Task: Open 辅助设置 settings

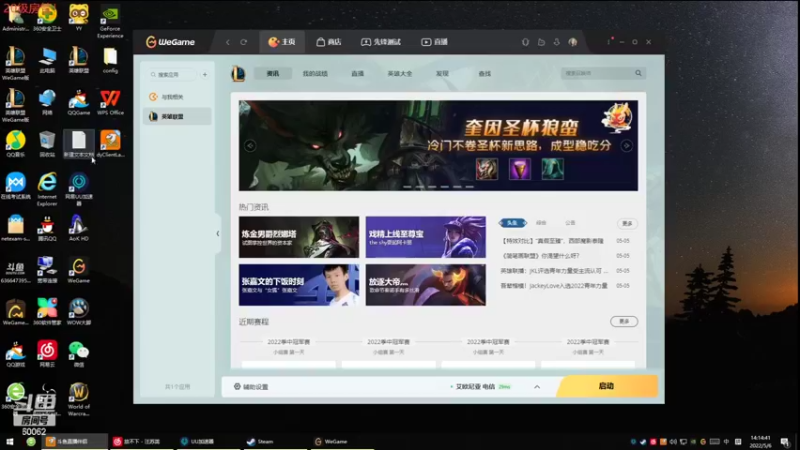Action: click(251, 387)
